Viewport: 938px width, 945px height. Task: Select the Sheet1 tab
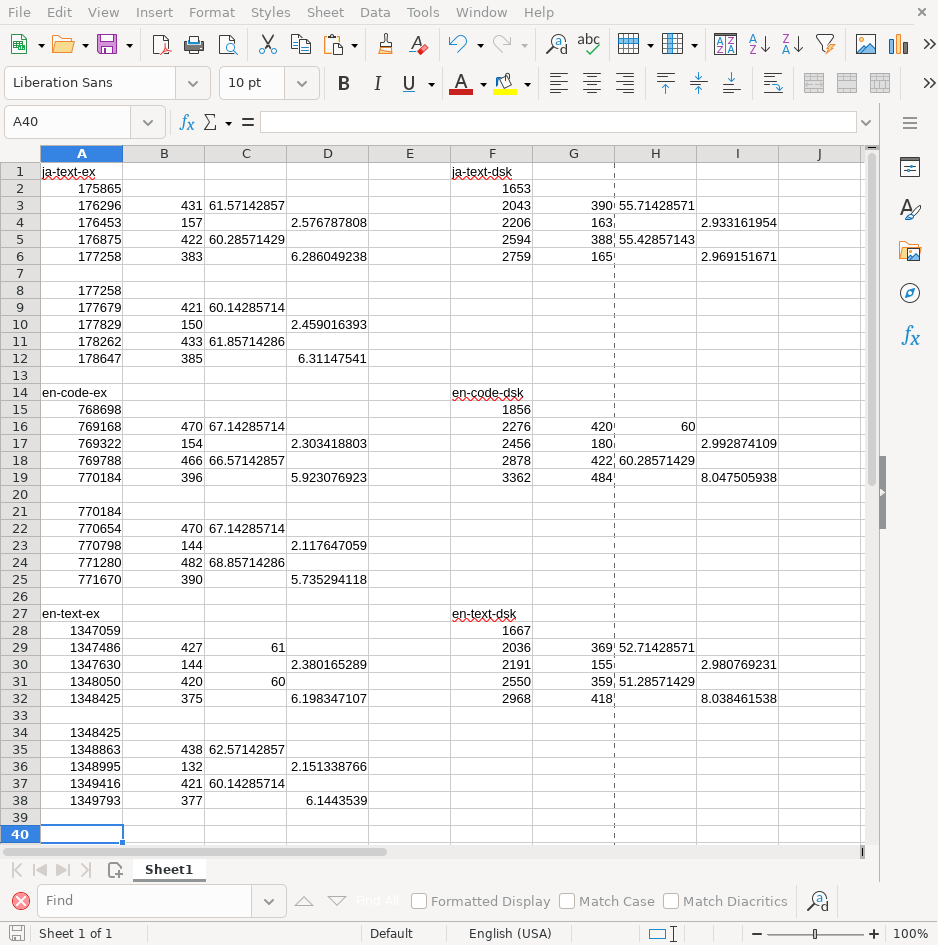[169, 870]
